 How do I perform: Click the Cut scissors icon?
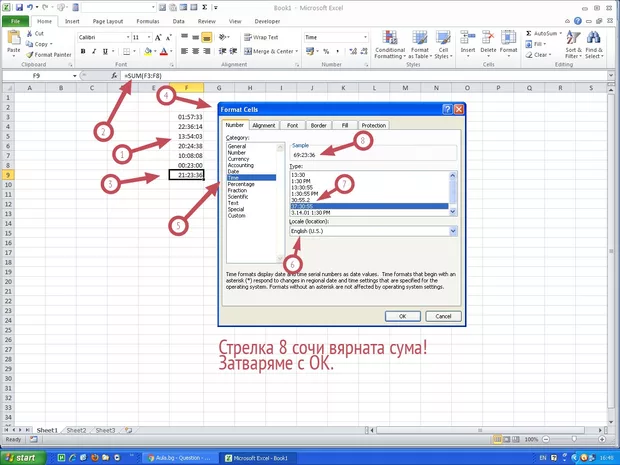pyautogui.click(x=29, y=34)
